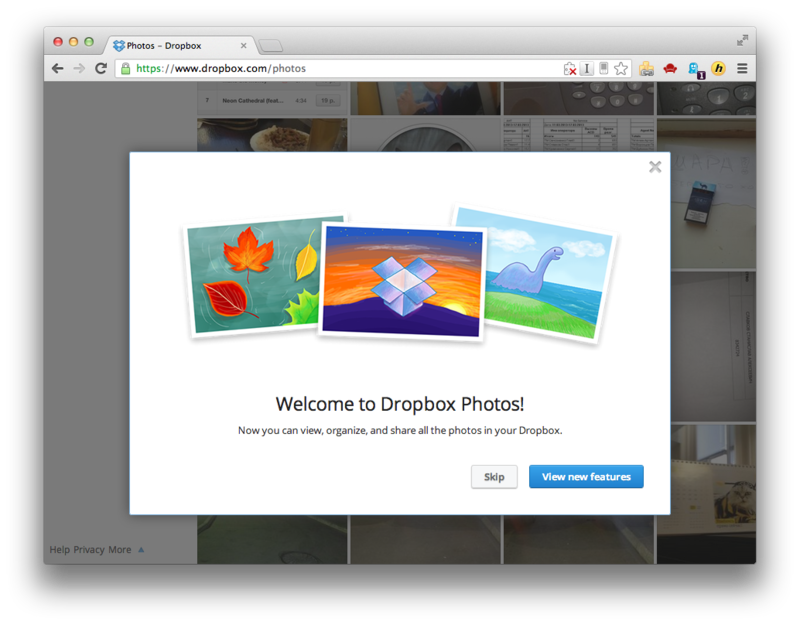Click the blocked plugin puzzle-piece icon
The image size is (800, 625).
point(572,68)
